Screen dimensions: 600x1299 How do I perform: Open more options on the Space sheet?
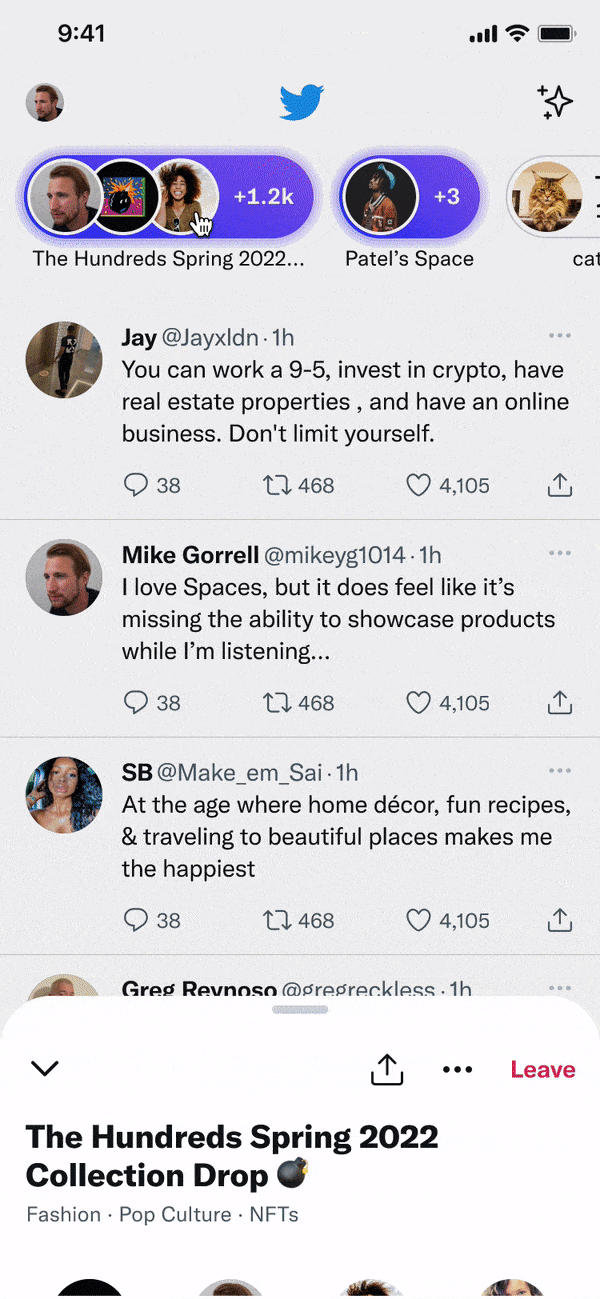pos(457,1069)
